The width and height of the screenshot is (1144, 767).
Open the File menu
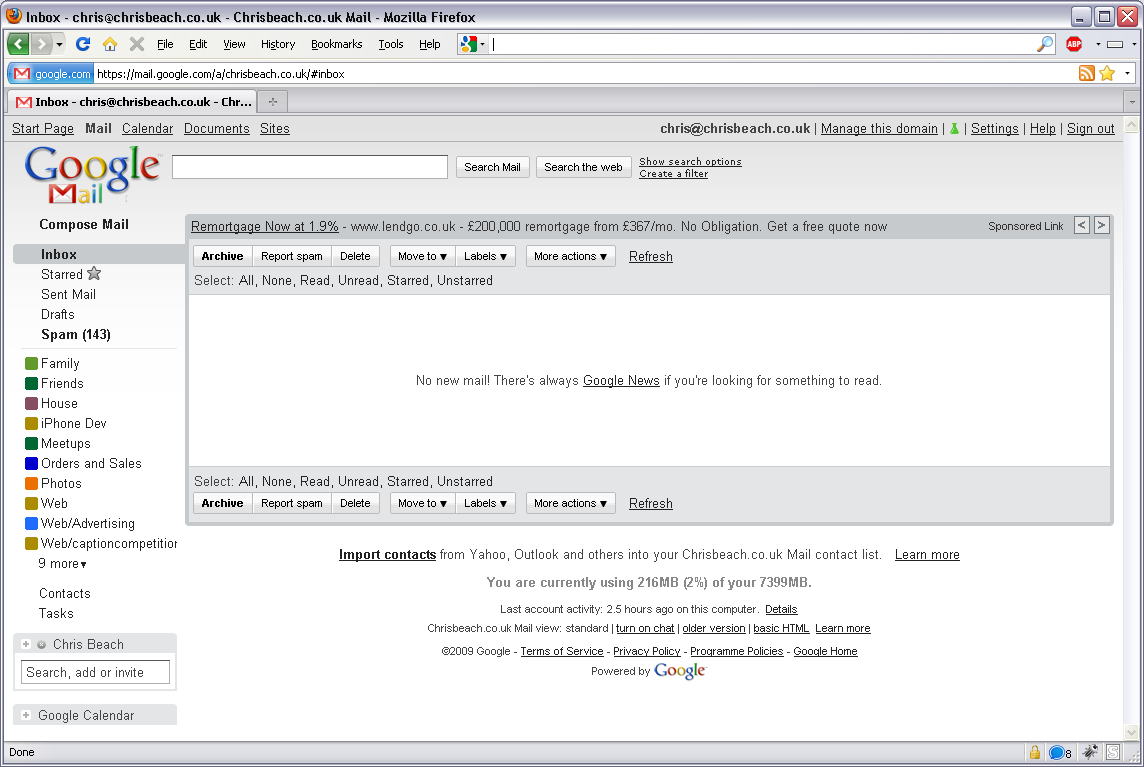pyautogui.click(x=165, y=44)
